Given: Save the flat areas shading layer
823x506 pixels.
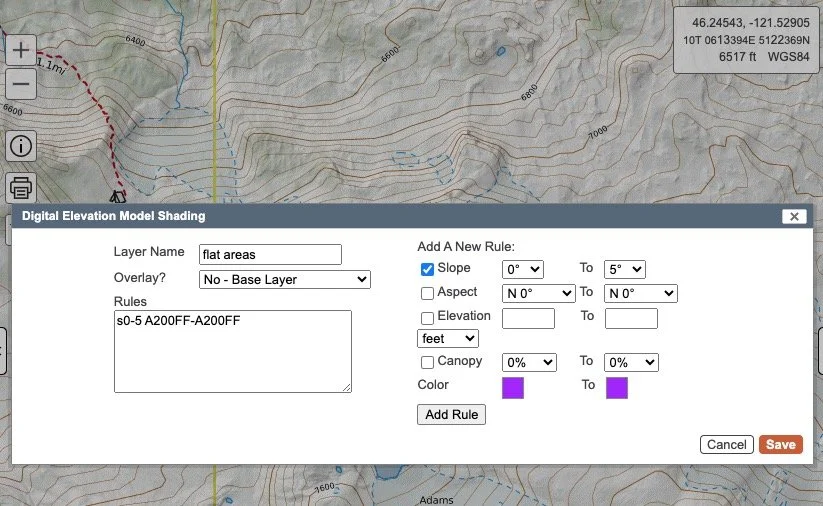Looking at the screenshot, I should [x=780, y=445].
